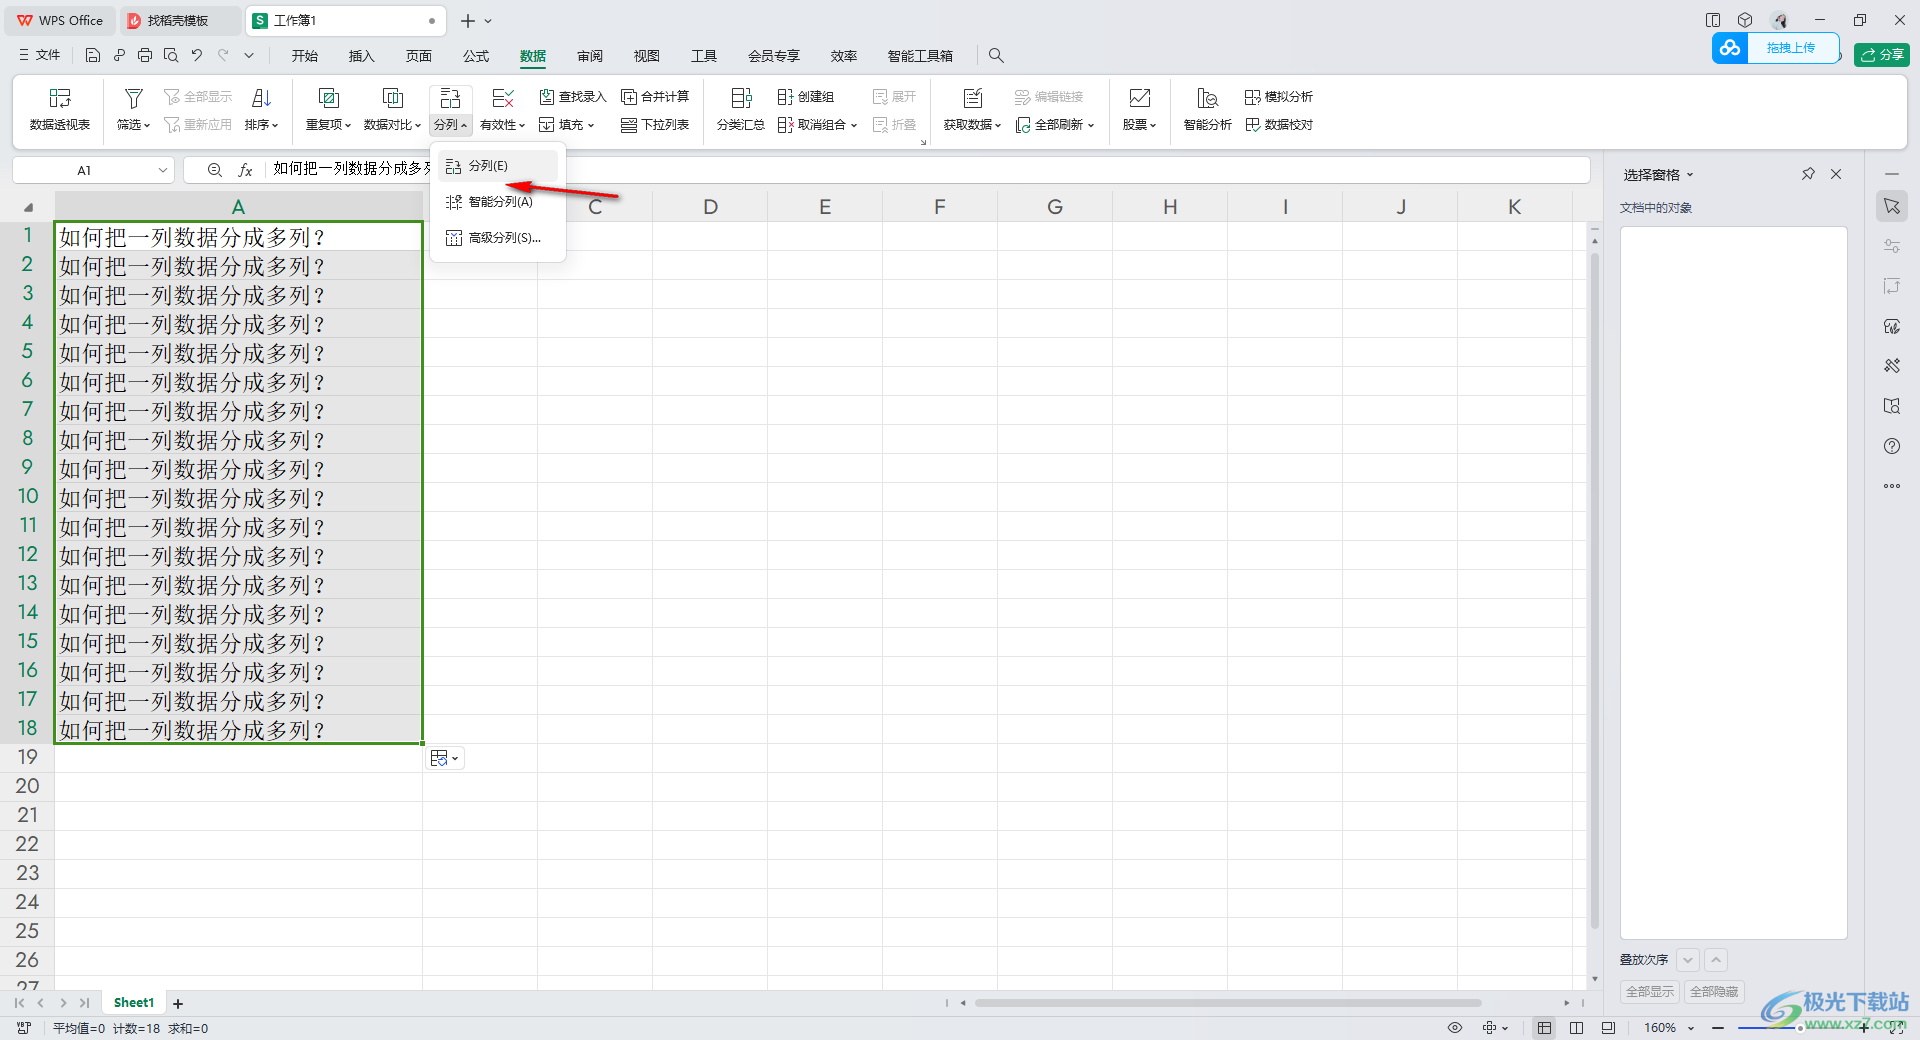Open the 文件 (File) menu

pos(40,56)
